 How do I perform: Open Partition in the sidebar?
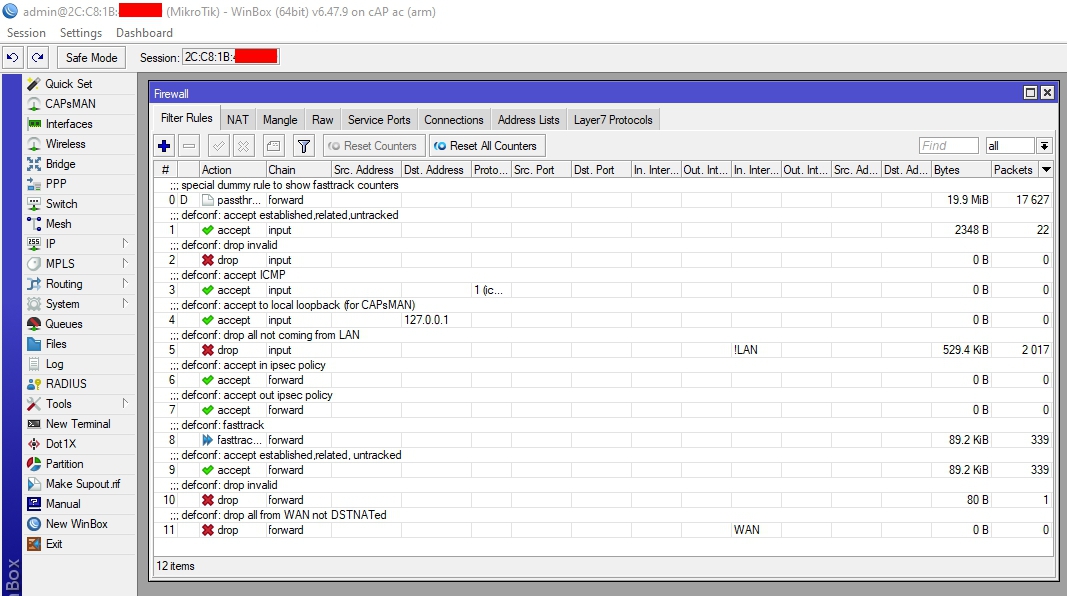point(65,464)
